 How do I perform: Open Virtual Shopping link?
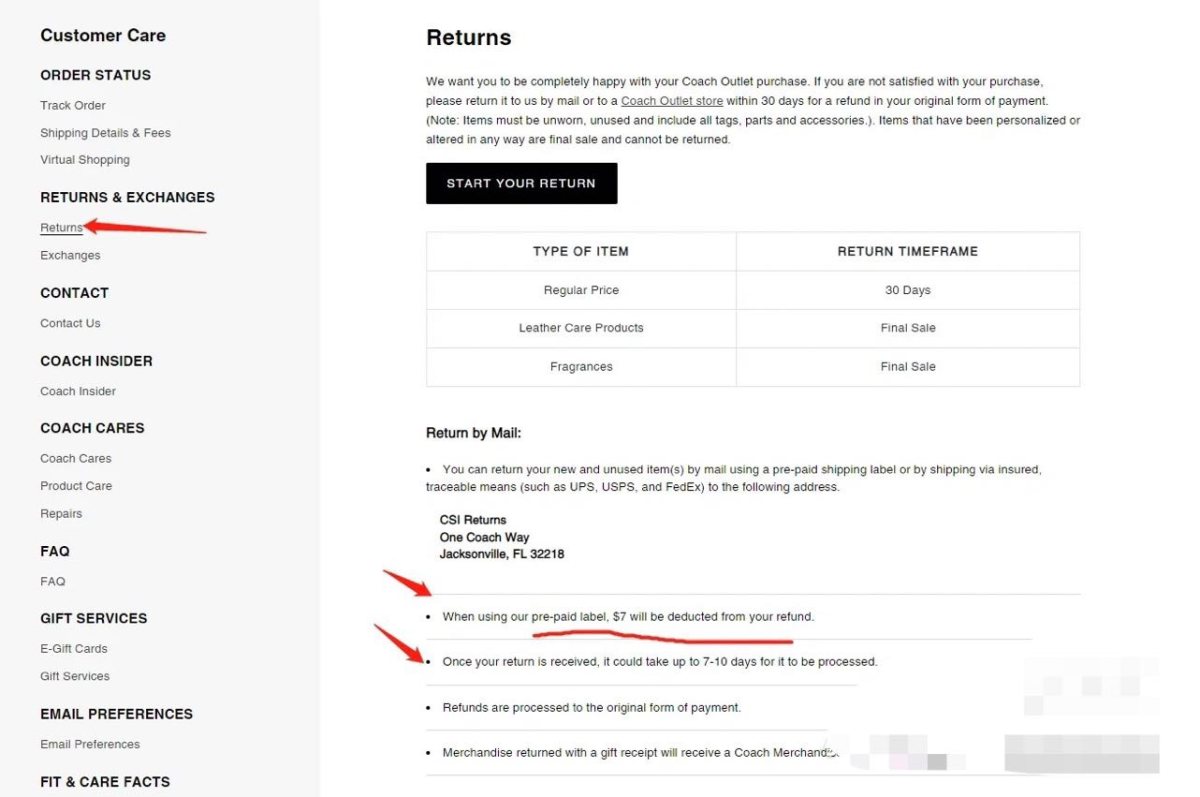(85, 160)
